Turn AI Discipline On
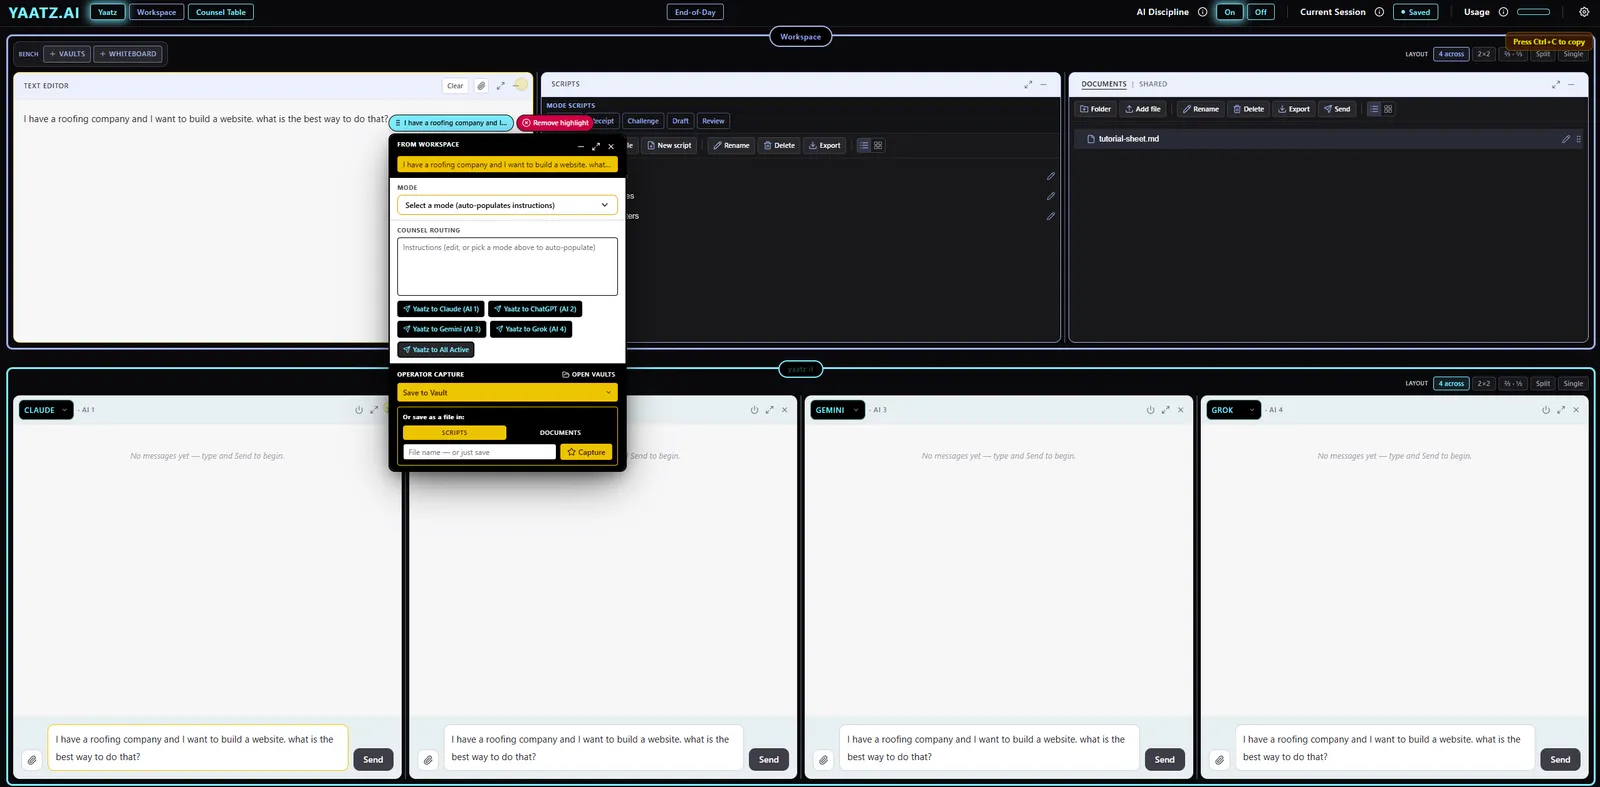This screenshot has width=1600, height=787. (1230, 12)
